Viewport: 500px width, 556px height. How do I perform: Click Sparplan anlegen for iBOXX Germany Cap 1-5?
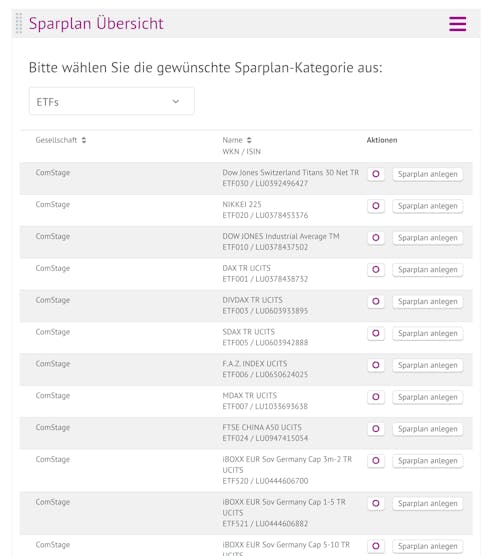(x=428, y=504)
